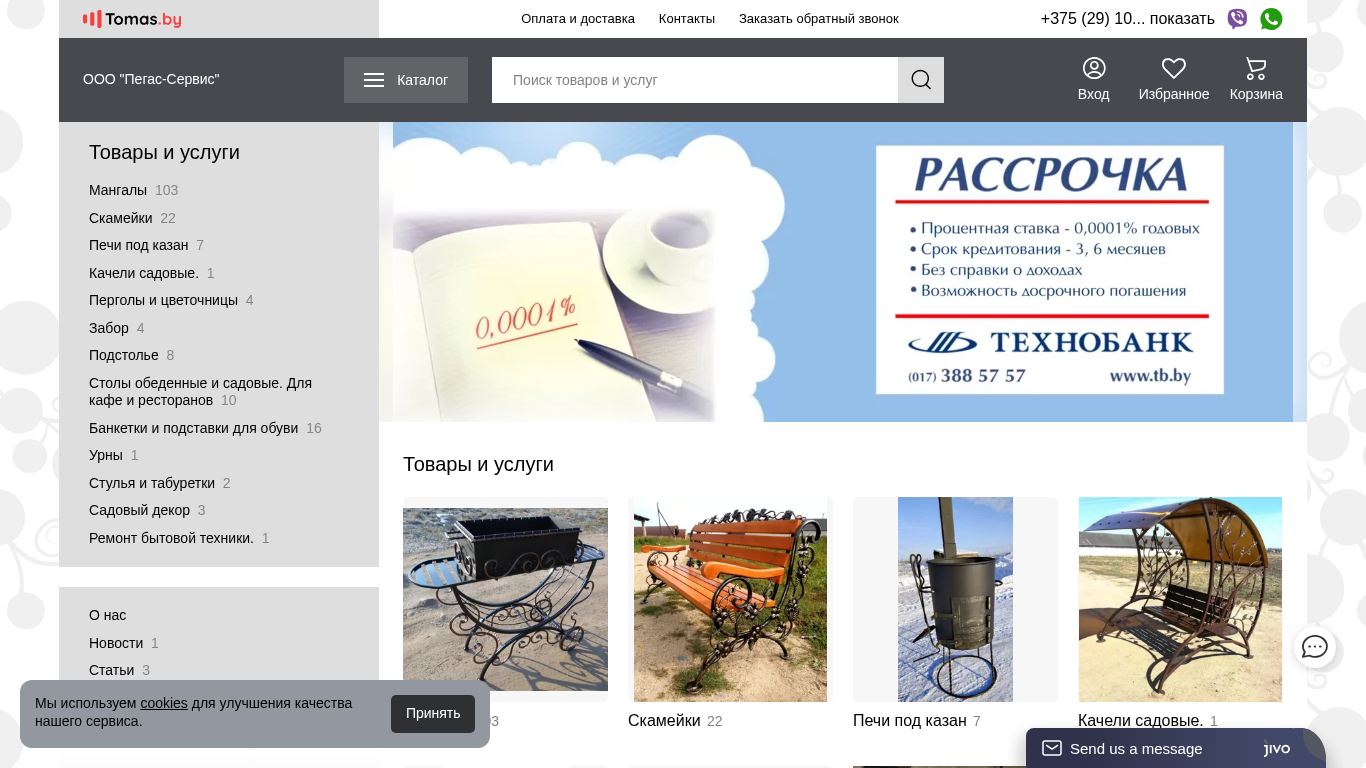Open Ремонт бытовой техники category

(x=171, y=538)
